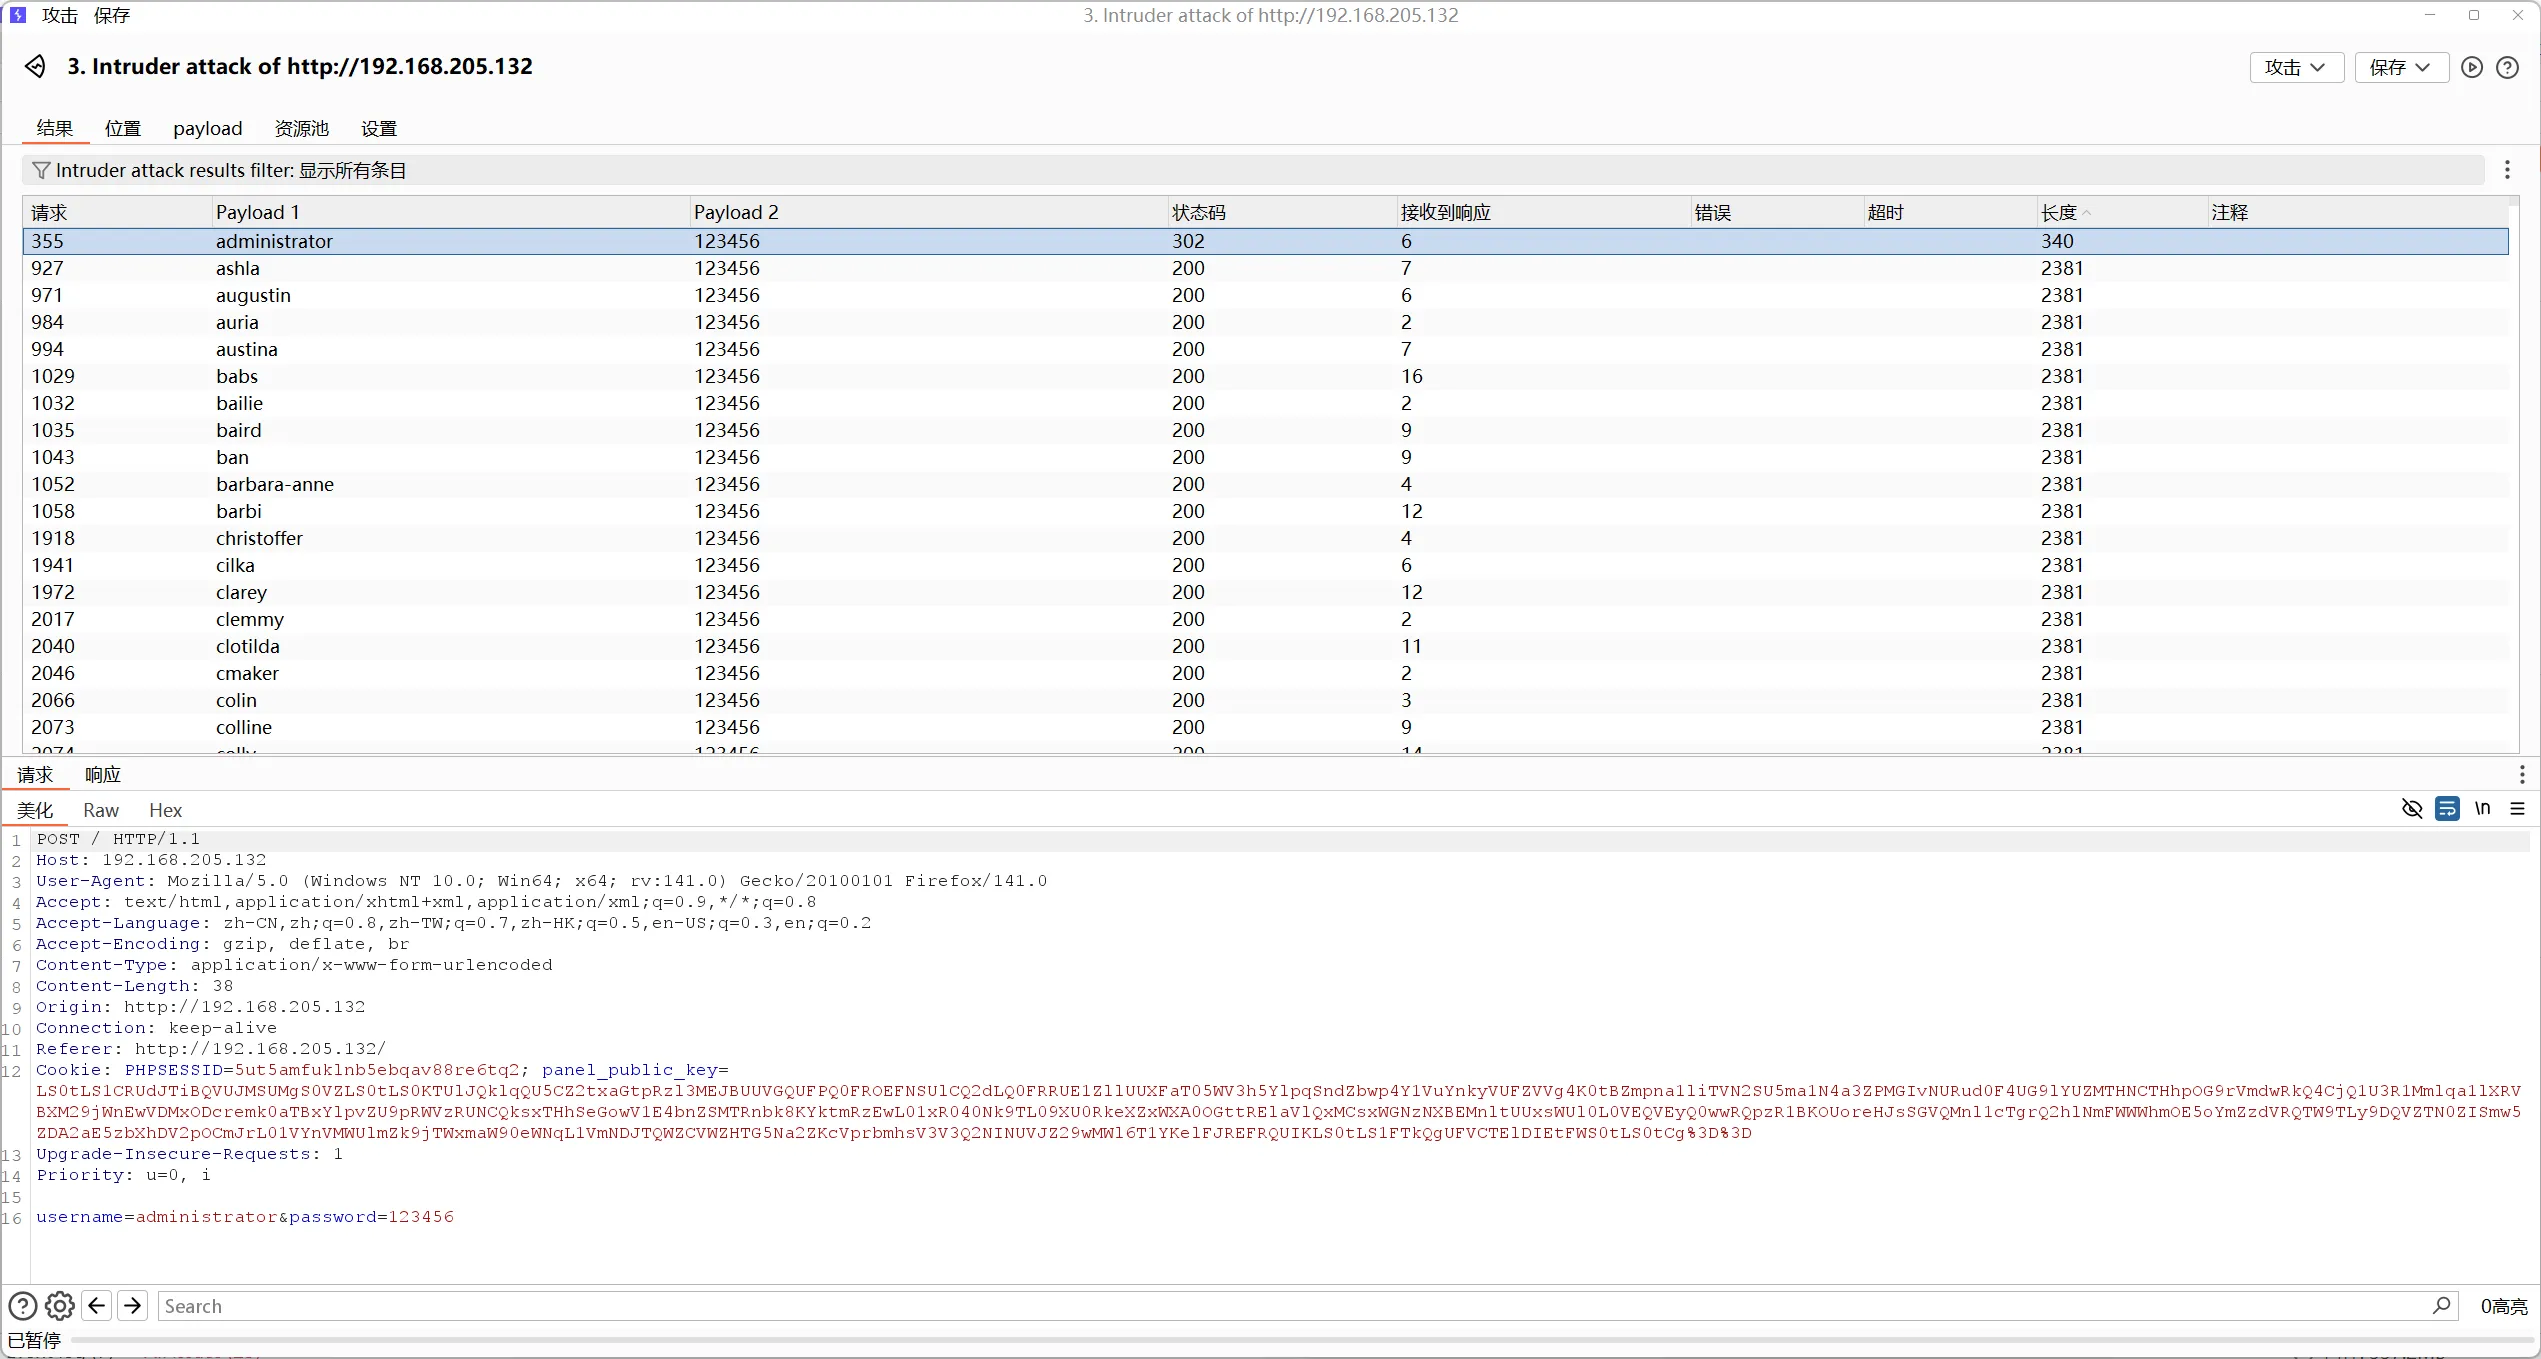Image resolution: width=2541 pixels, height=1359 pixels.
Task: Toggle show newline characters \n button
Action: 2482,809
